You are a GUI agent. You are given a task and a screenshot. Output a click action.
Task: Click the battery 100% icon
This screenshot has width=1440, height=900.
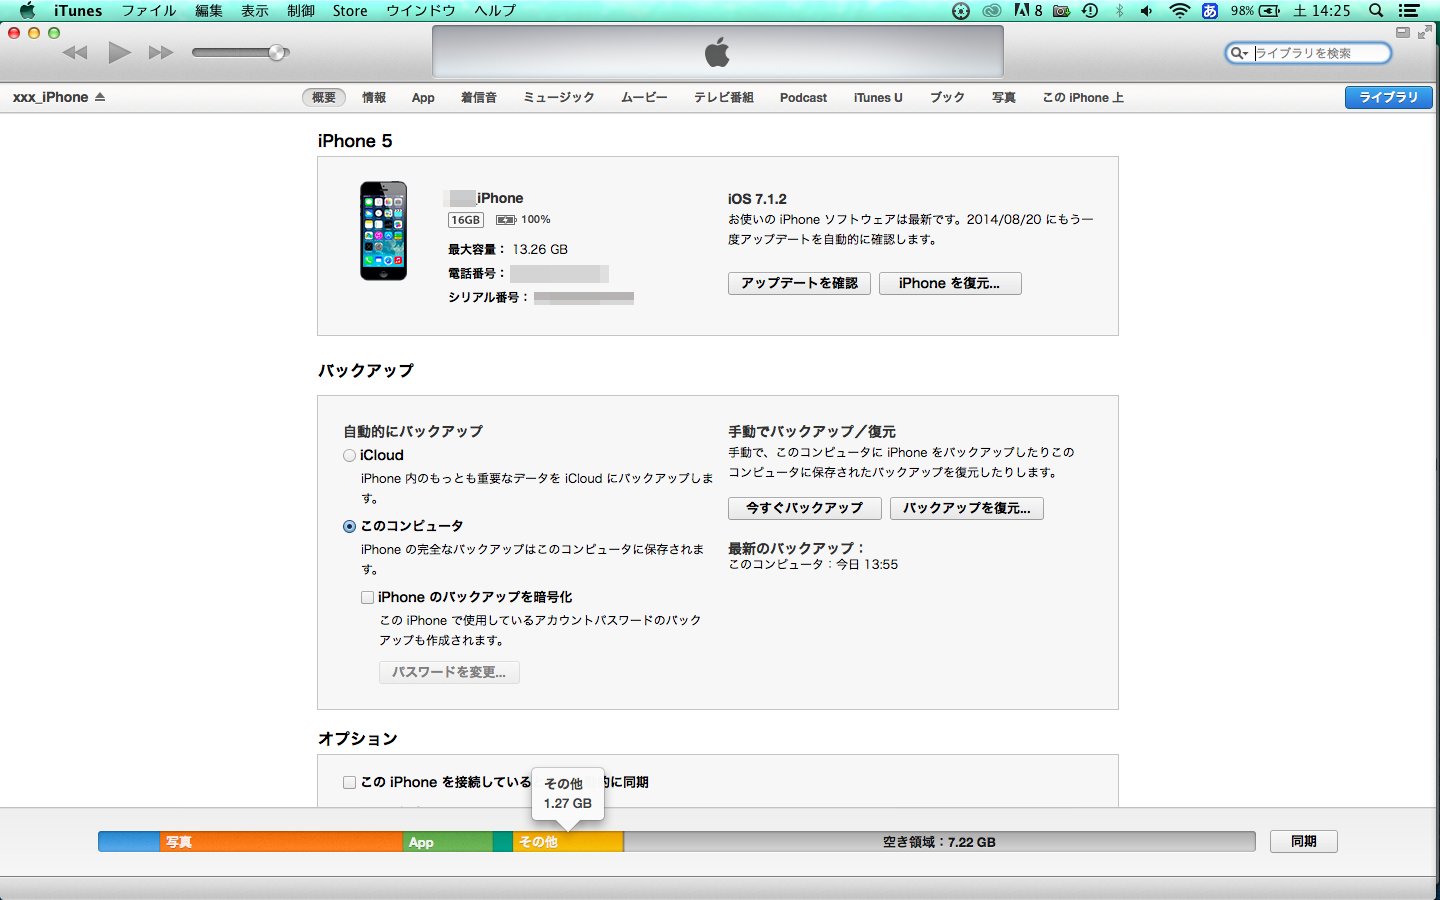(506, 220)
